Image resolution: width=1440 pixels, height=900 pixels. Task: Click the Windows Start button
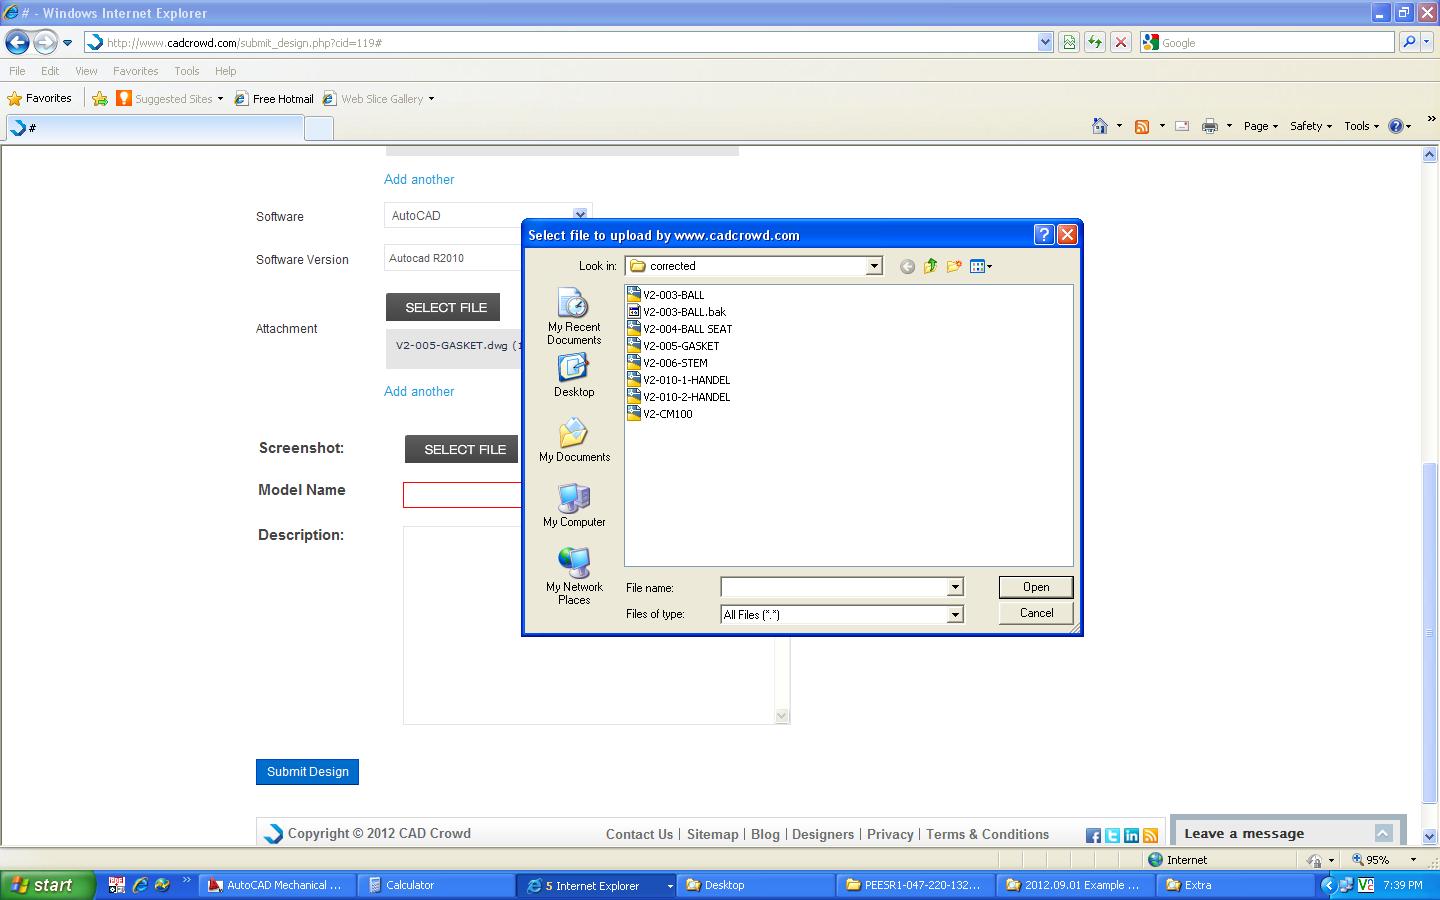coord(45,885)
